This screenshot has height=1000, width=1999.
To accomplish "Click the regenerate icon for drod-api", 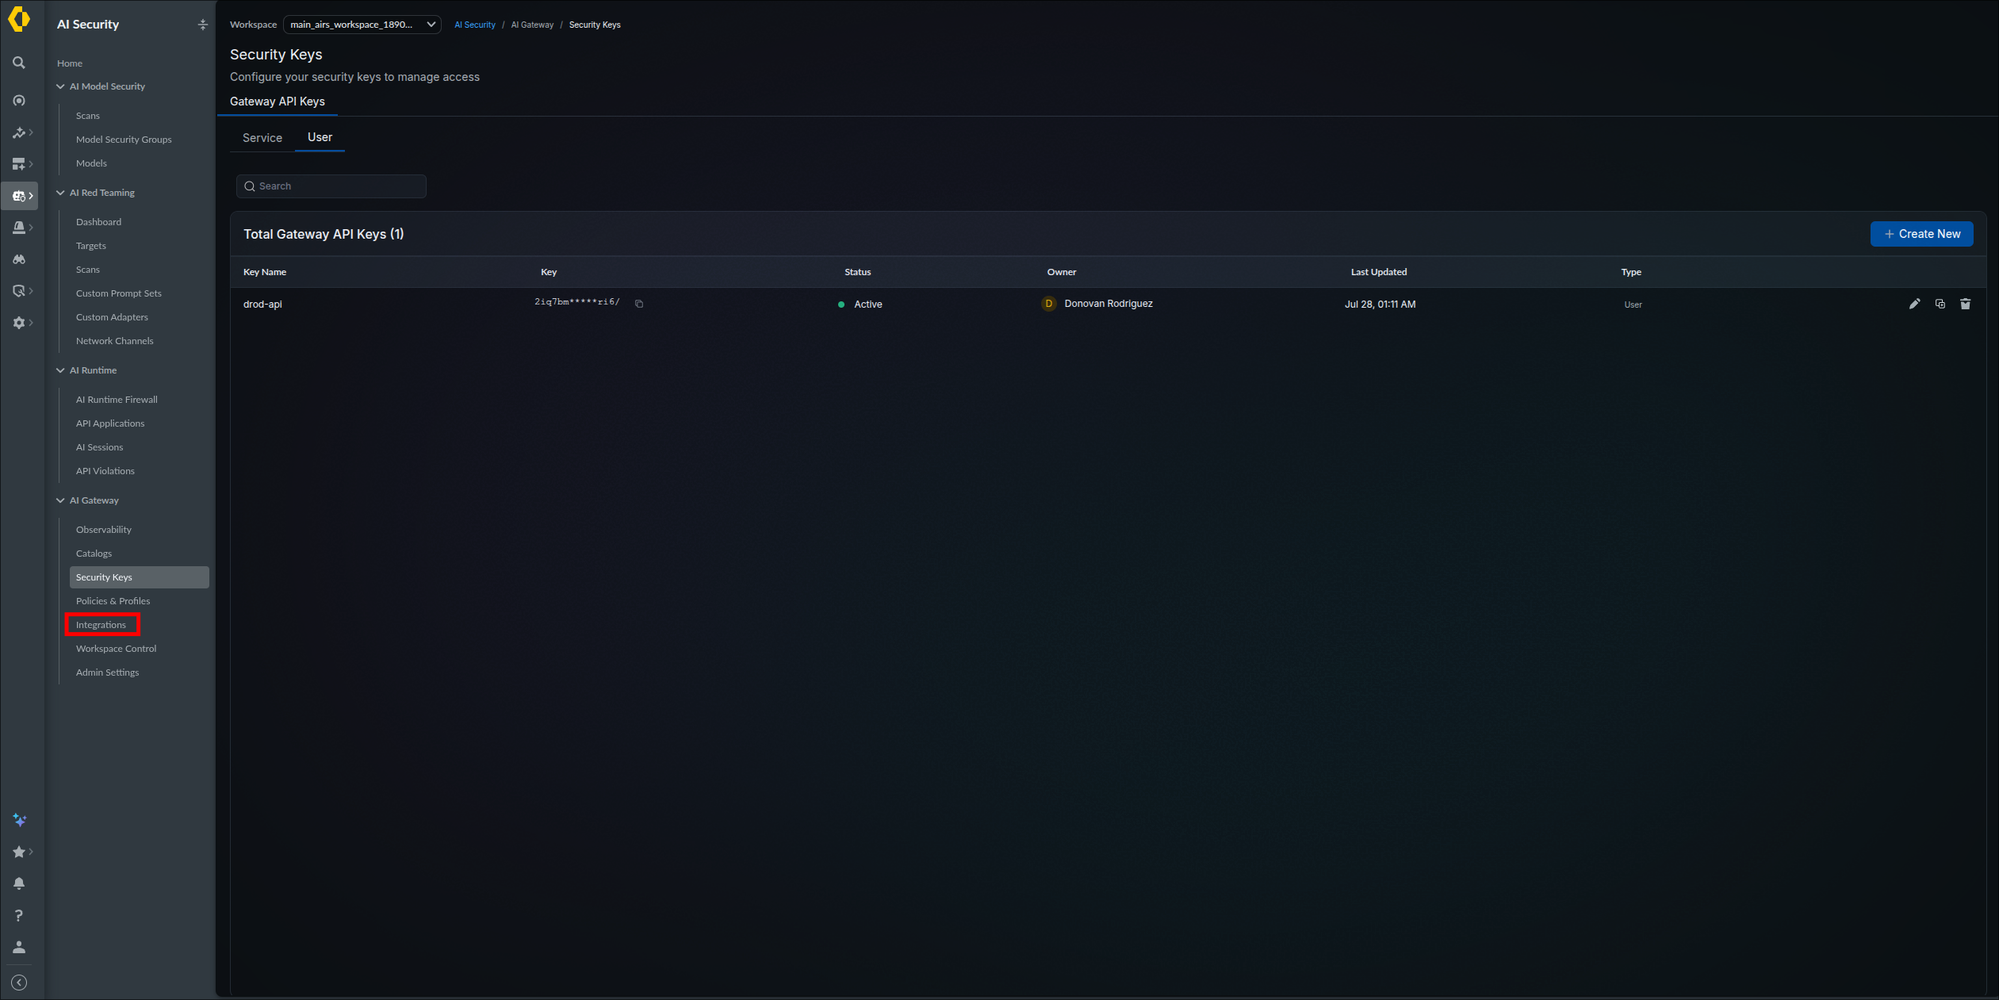I will tap(1940, 304).
